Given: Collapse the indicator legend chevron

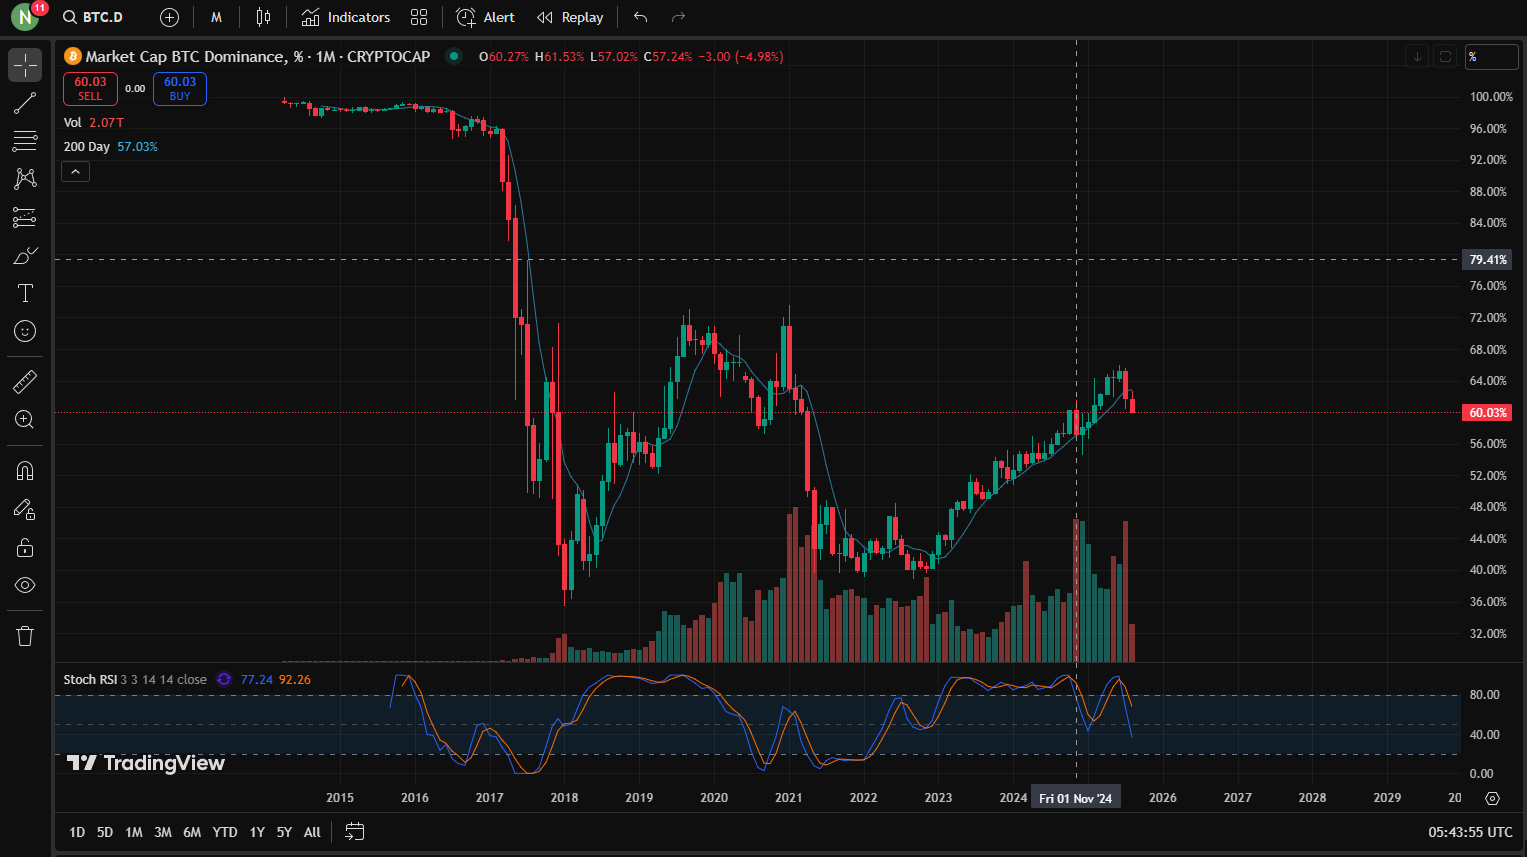Looking at the screenshot, I should (x=75, y=172).
